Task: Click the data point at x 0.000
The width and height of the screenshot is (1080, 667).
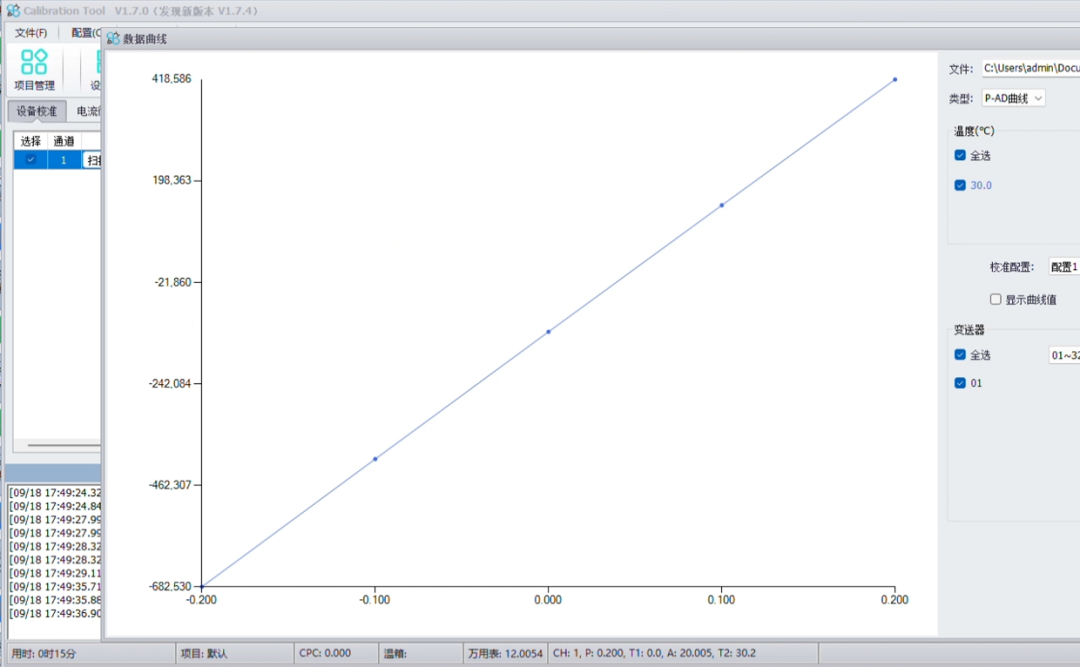Action: pos(548,331)
